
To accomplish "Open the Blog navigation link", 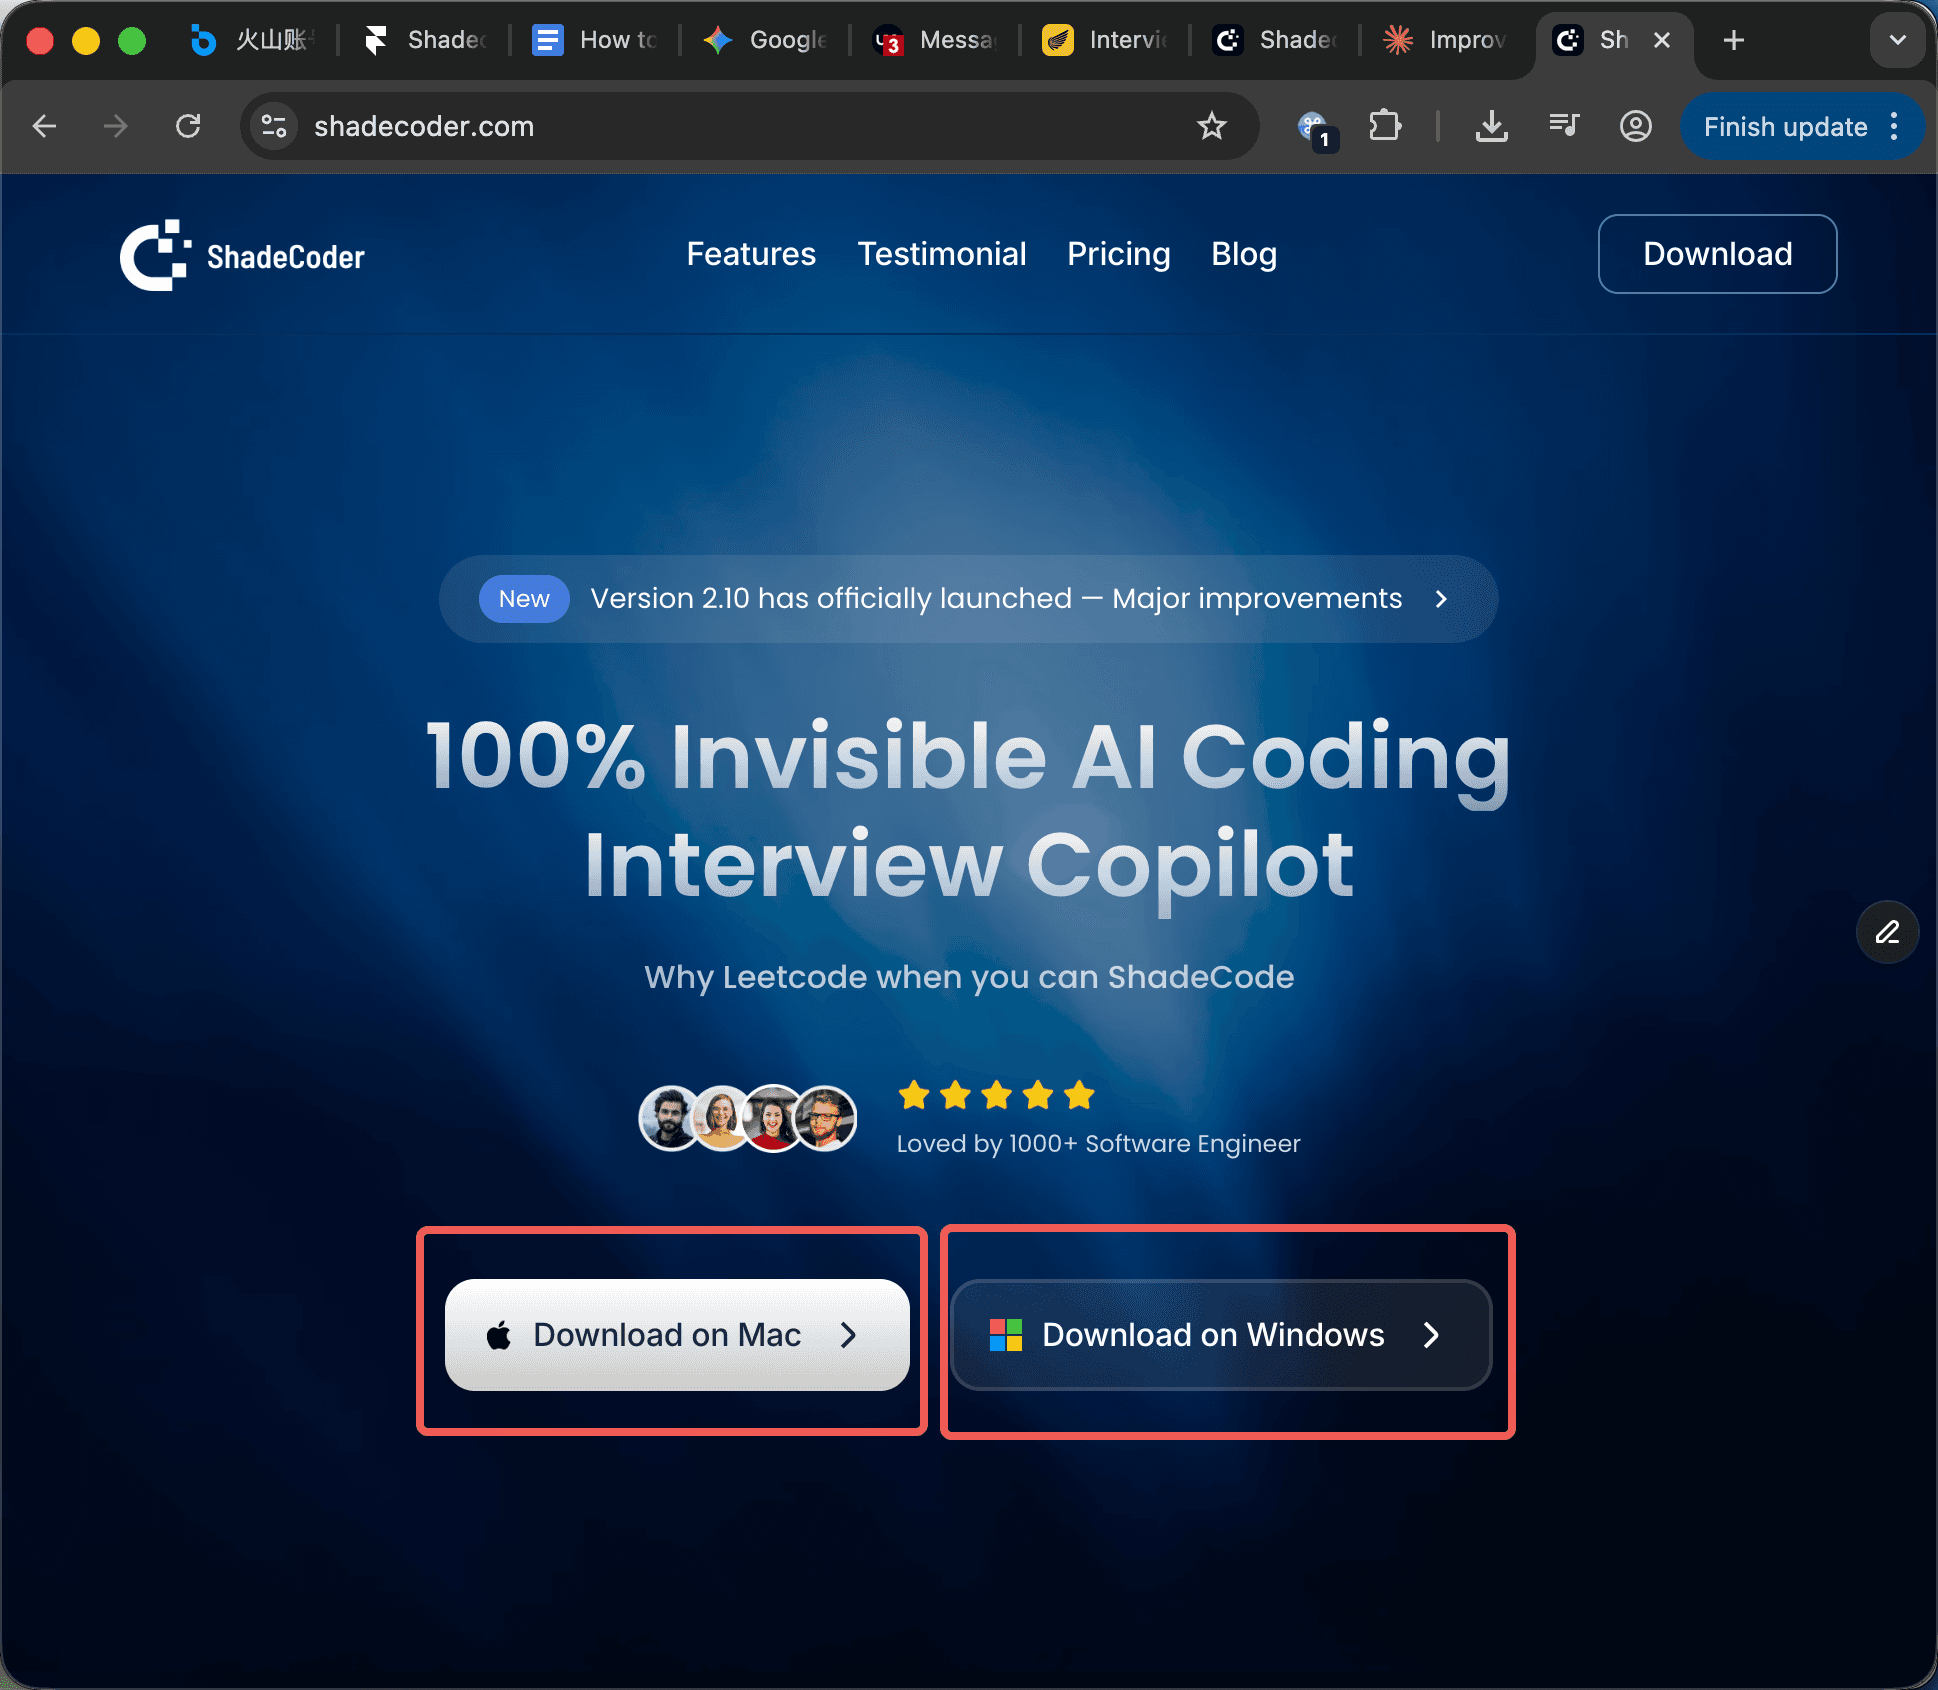I will tap(1244, 254).
